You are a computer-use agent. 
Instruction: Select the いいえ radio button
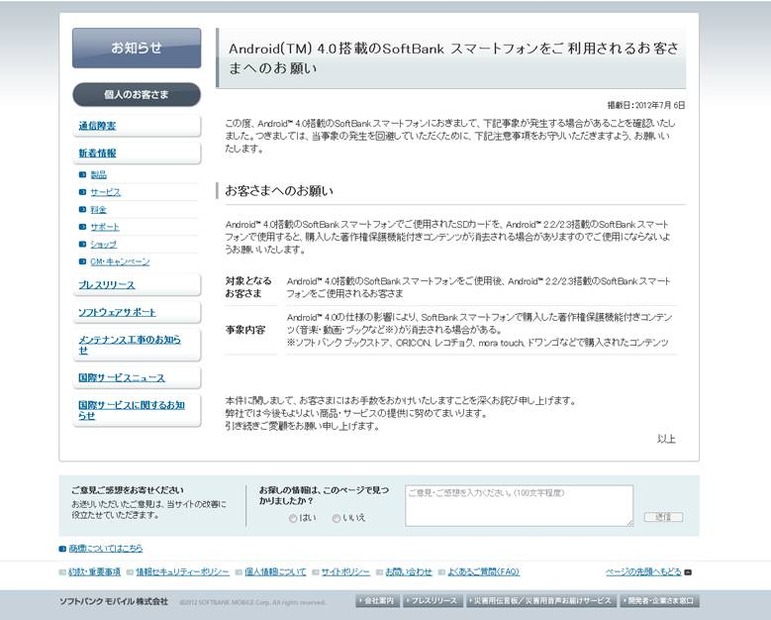coord(336,518)
